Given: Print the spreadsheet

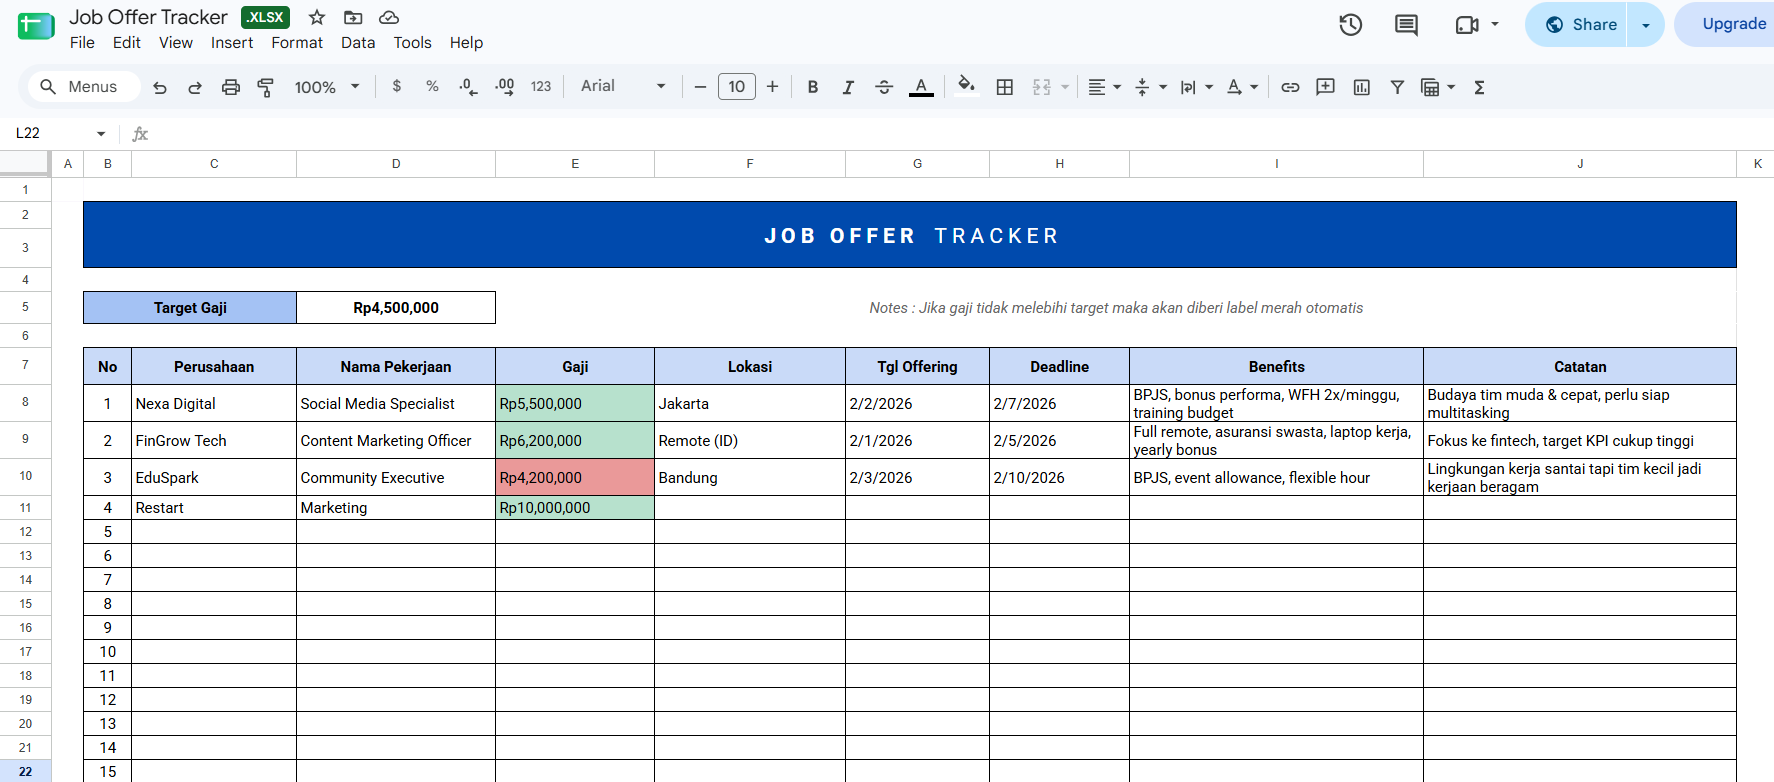Looking at the screenshot, I should (231, 87).
